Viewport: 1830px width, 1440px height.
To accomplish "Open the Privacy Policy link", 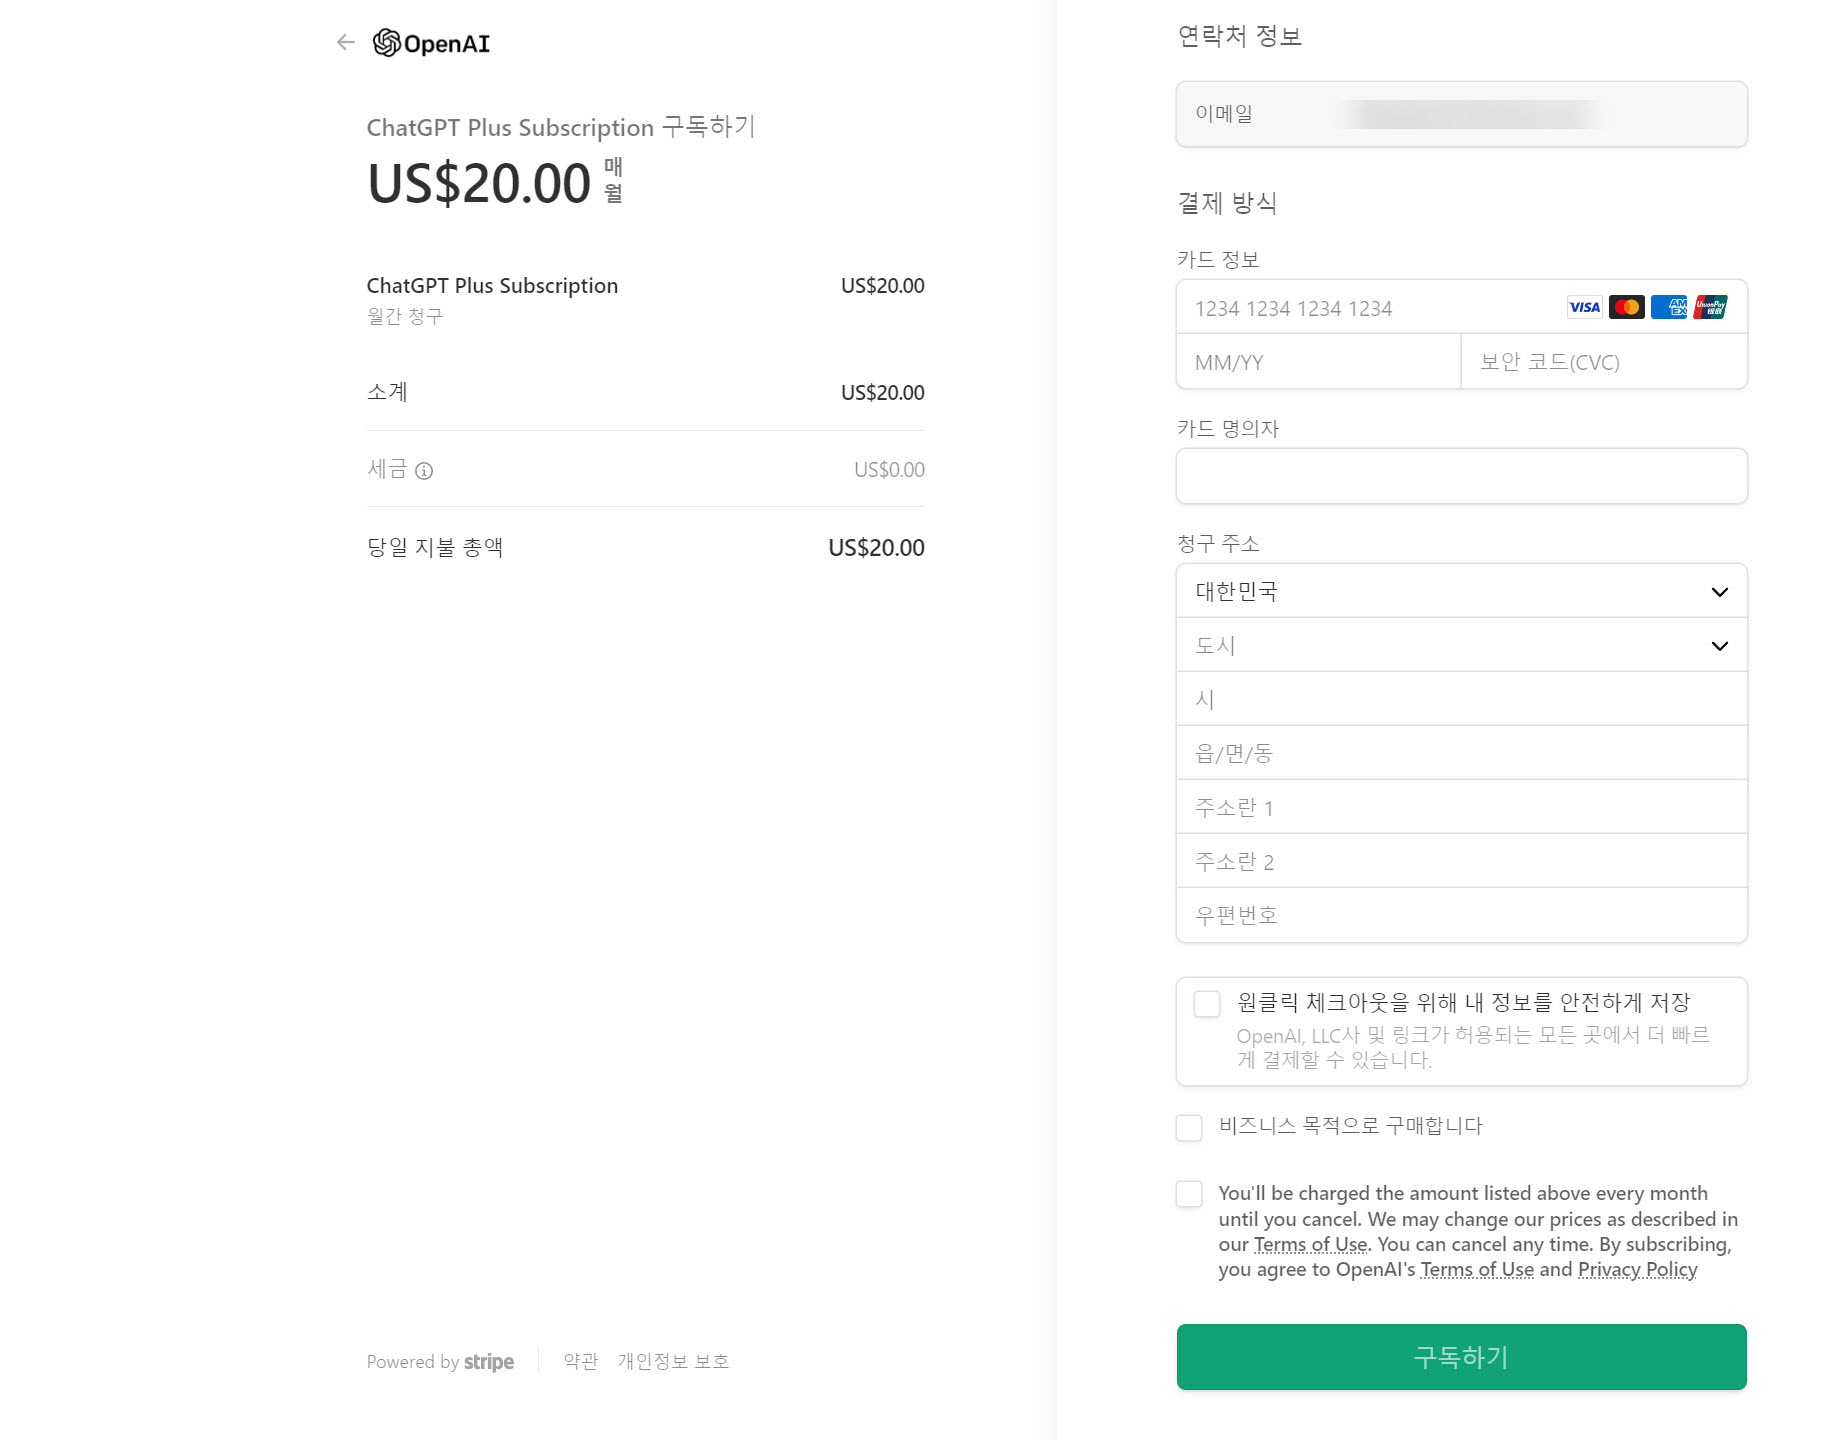I will pyautogui.click(x=1637, y=1270).
